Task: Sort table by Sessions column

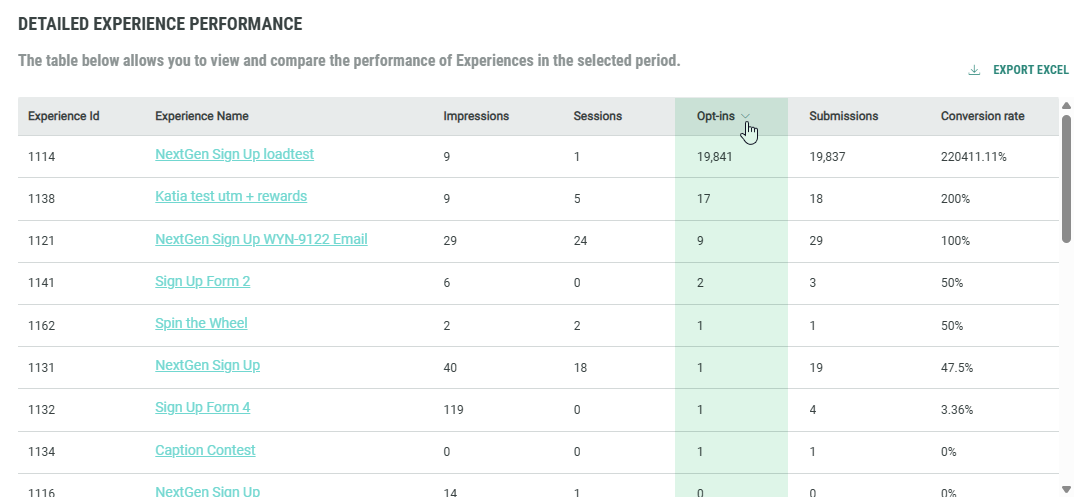Action: tap(597, 116)
